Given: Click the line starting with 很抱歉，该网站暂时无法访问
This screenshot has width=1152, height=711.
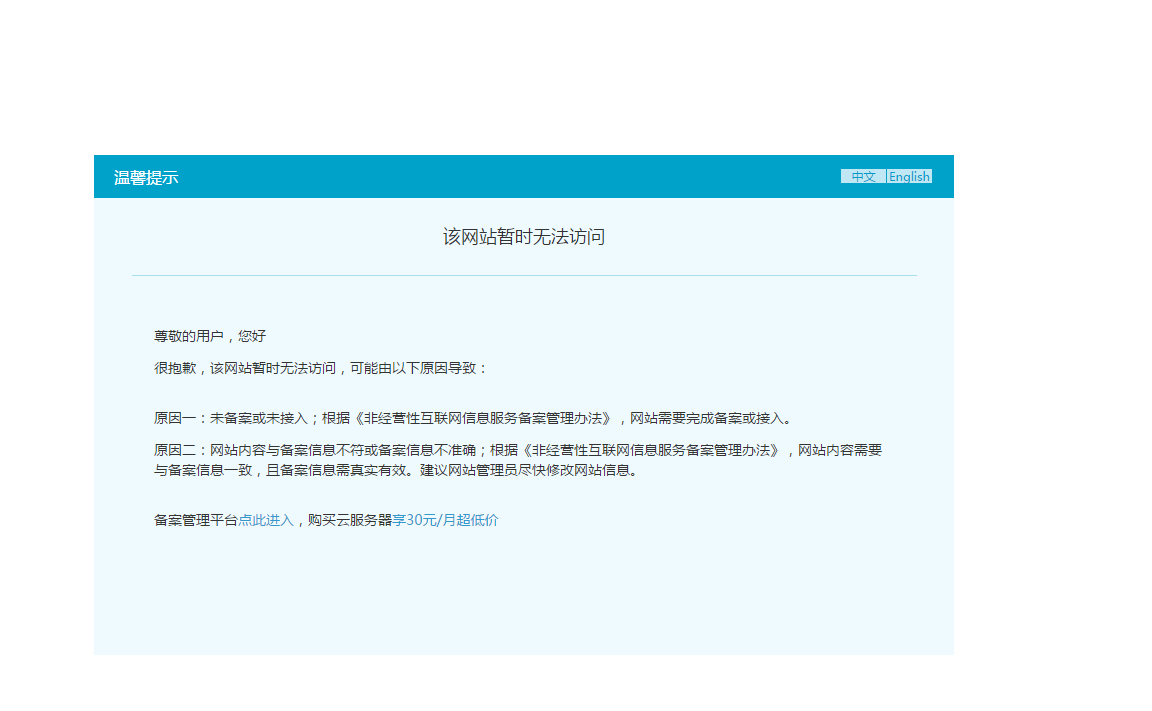Looking at the screenshot, I should click(x=320, y=368).
